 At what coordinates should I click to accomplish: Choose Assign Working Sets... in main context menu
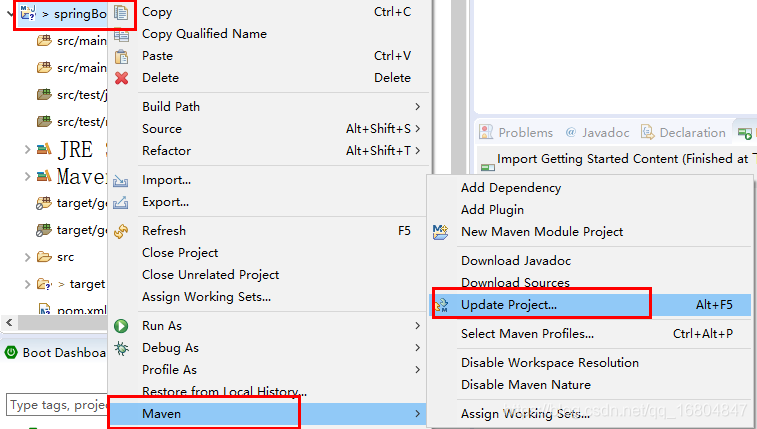pyautogui.click(x=206, y=297)
